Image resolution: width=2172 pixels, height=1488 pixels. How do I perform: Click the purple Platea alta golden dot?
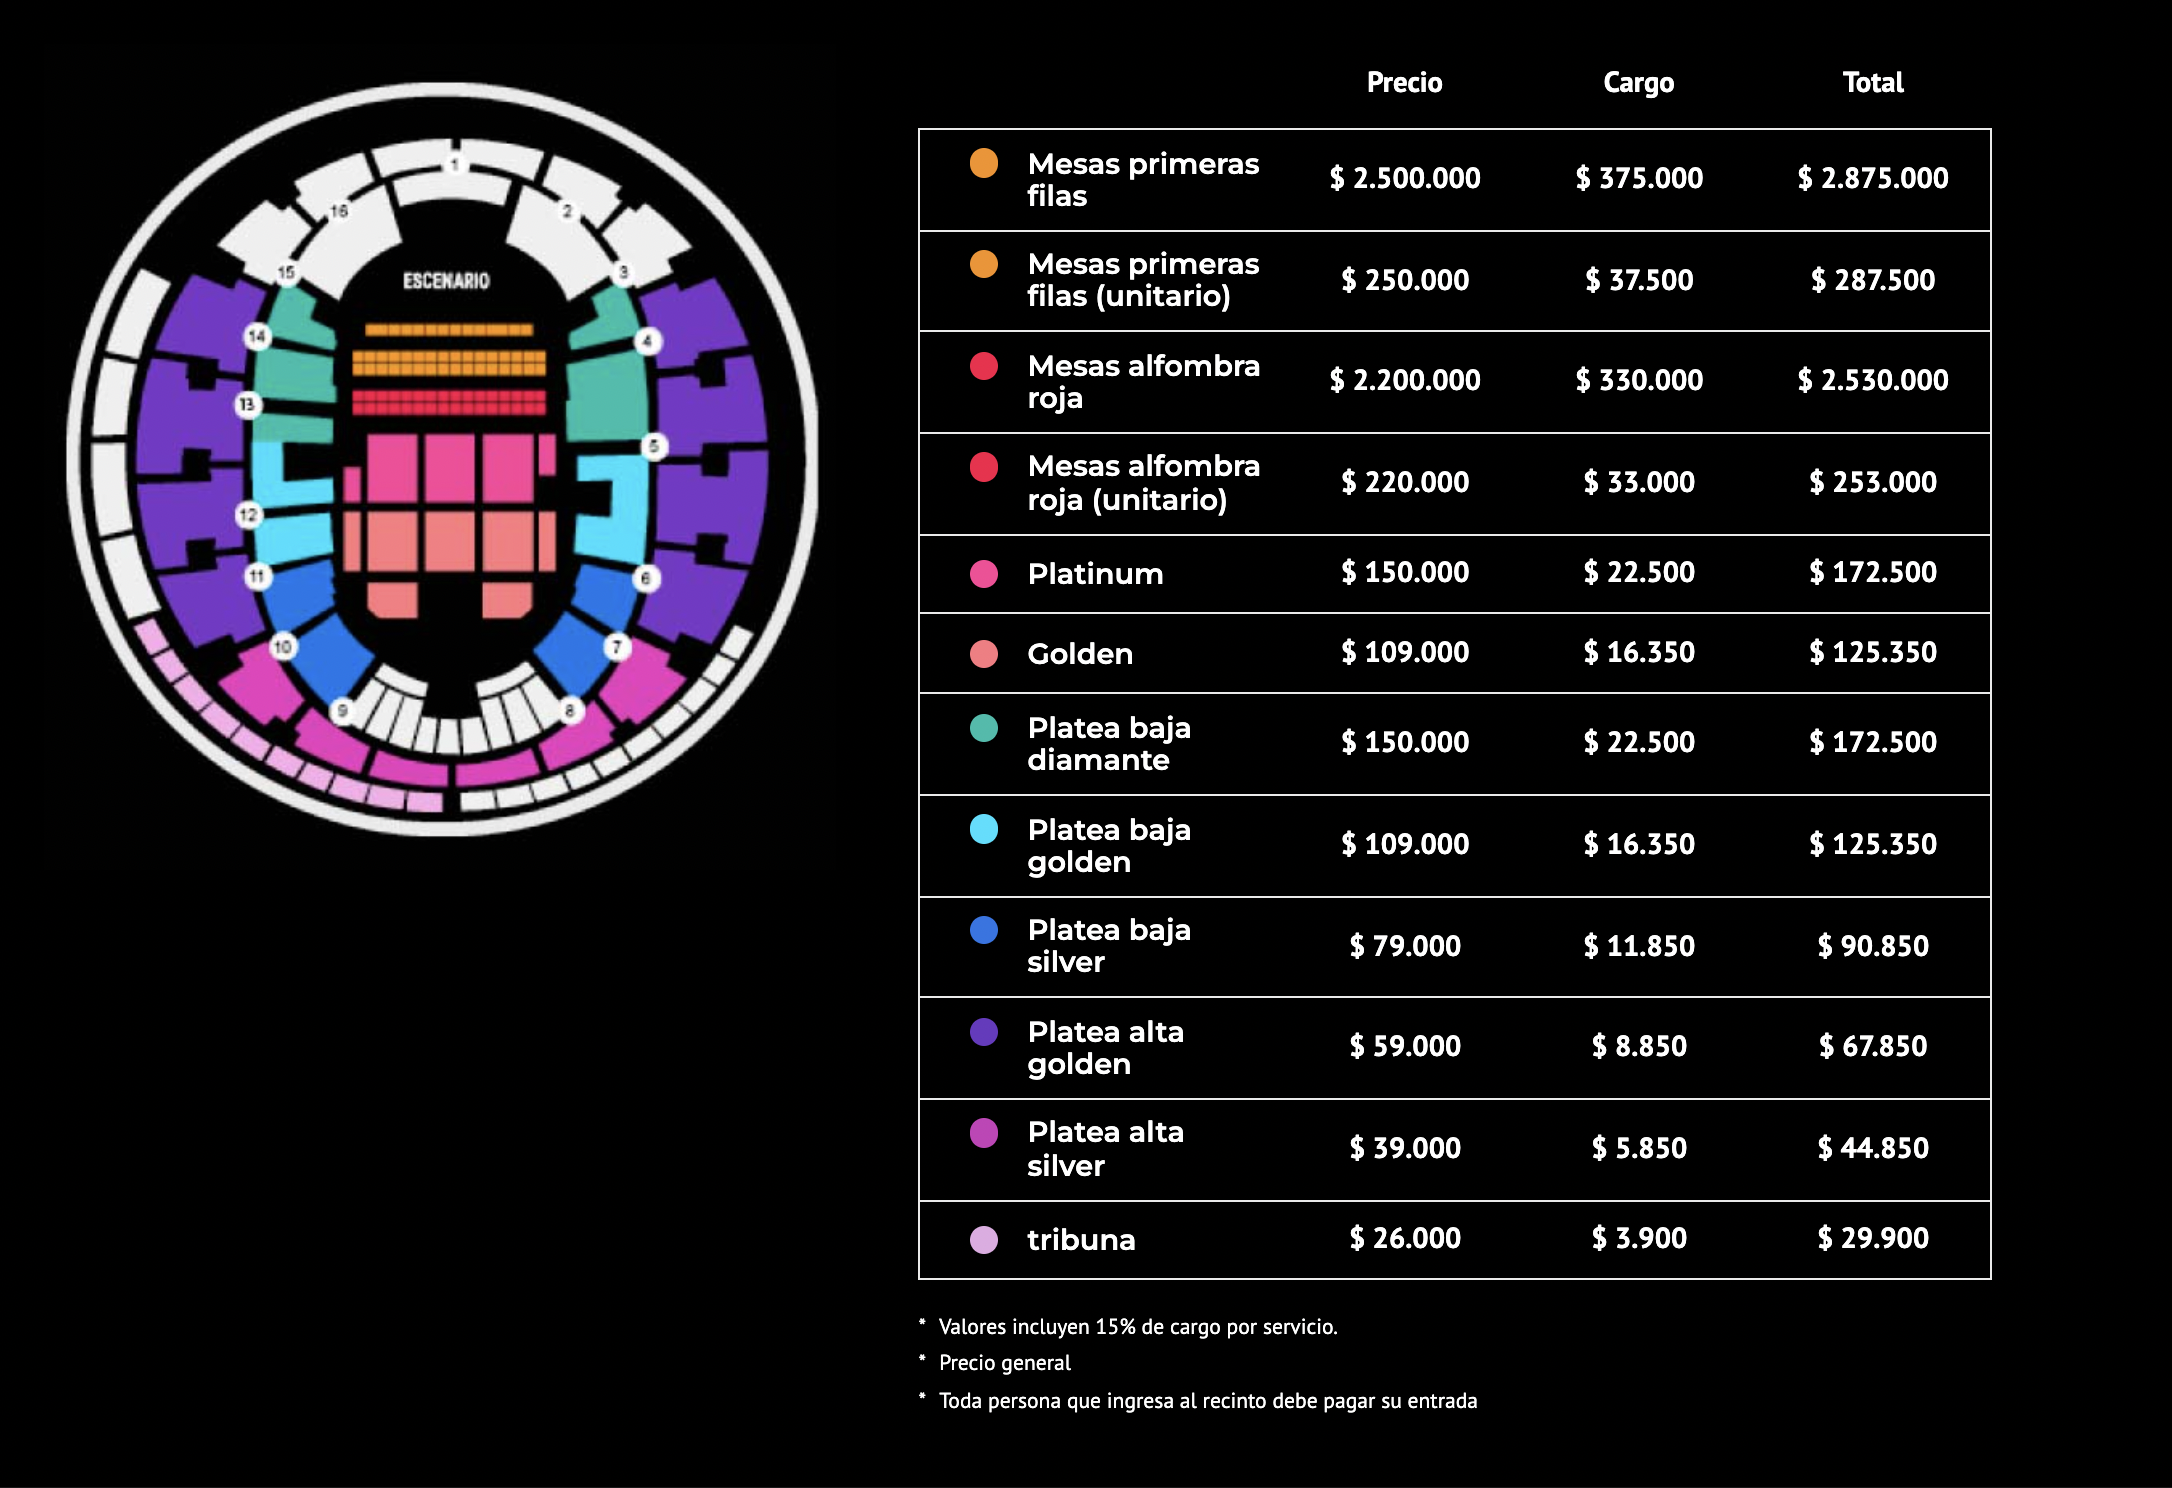tap(984, 1032)
